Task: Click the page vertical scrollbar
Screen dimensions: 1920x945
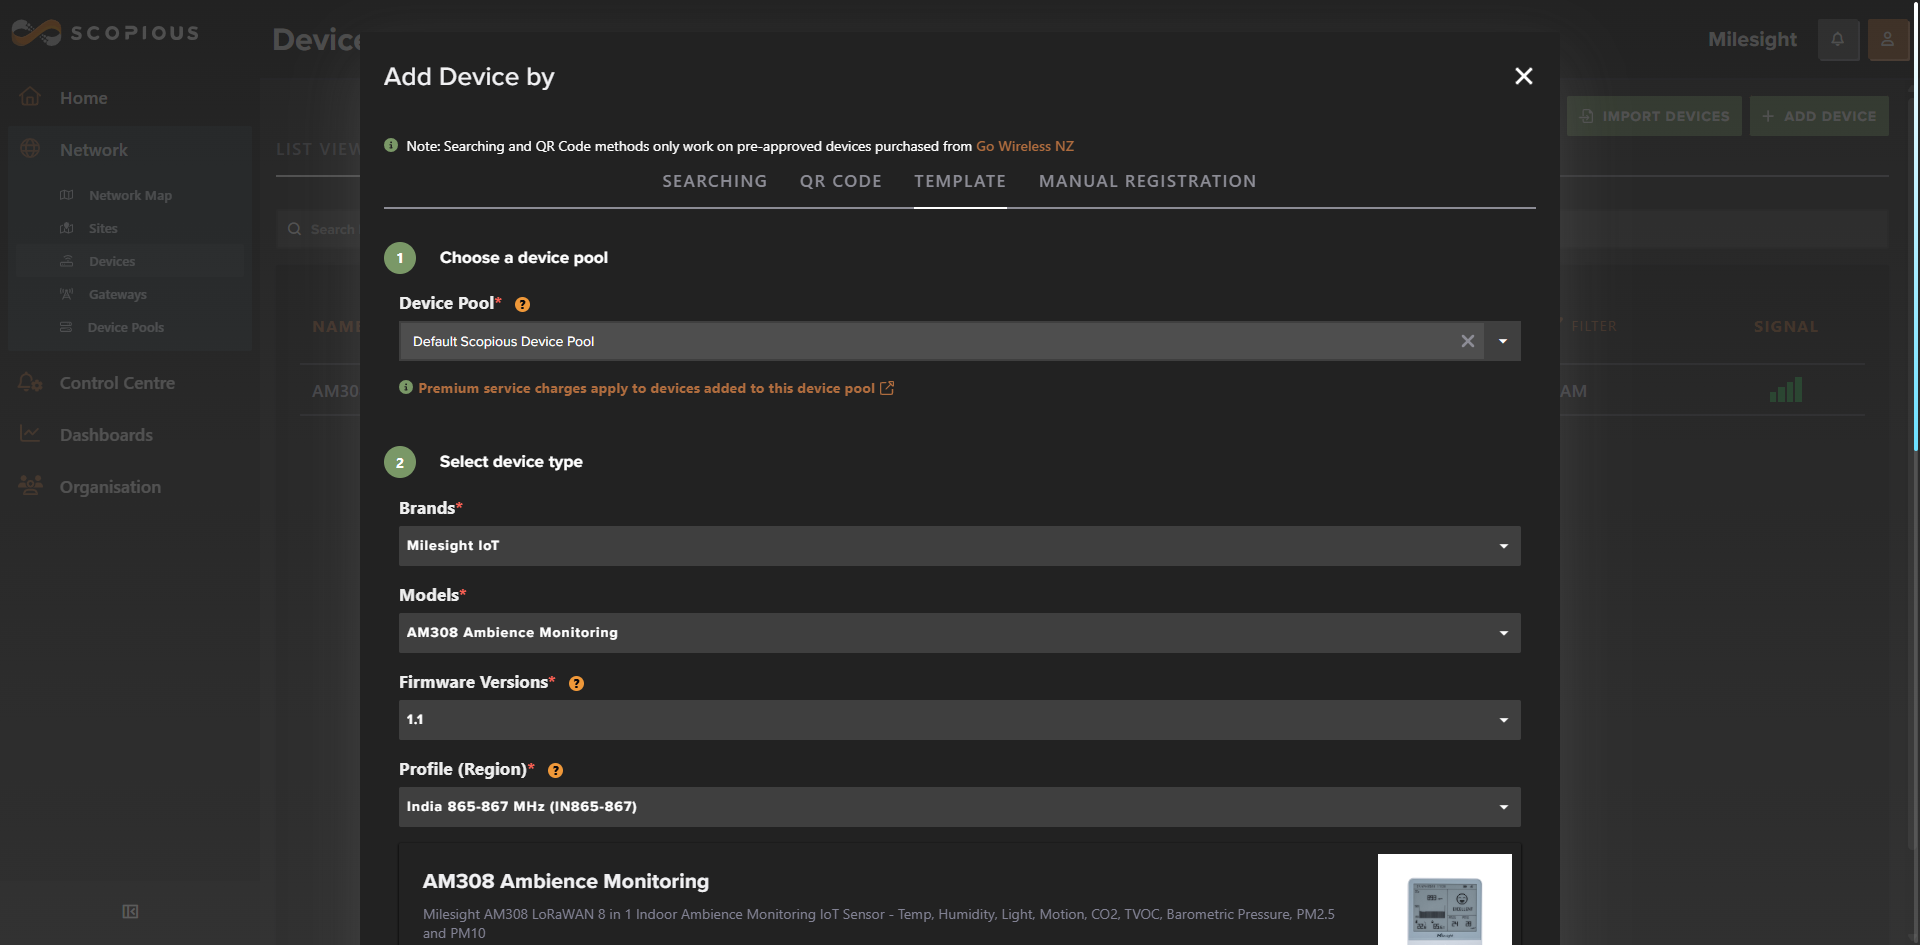Action: pyautogui.click(x=1915, y=225)
